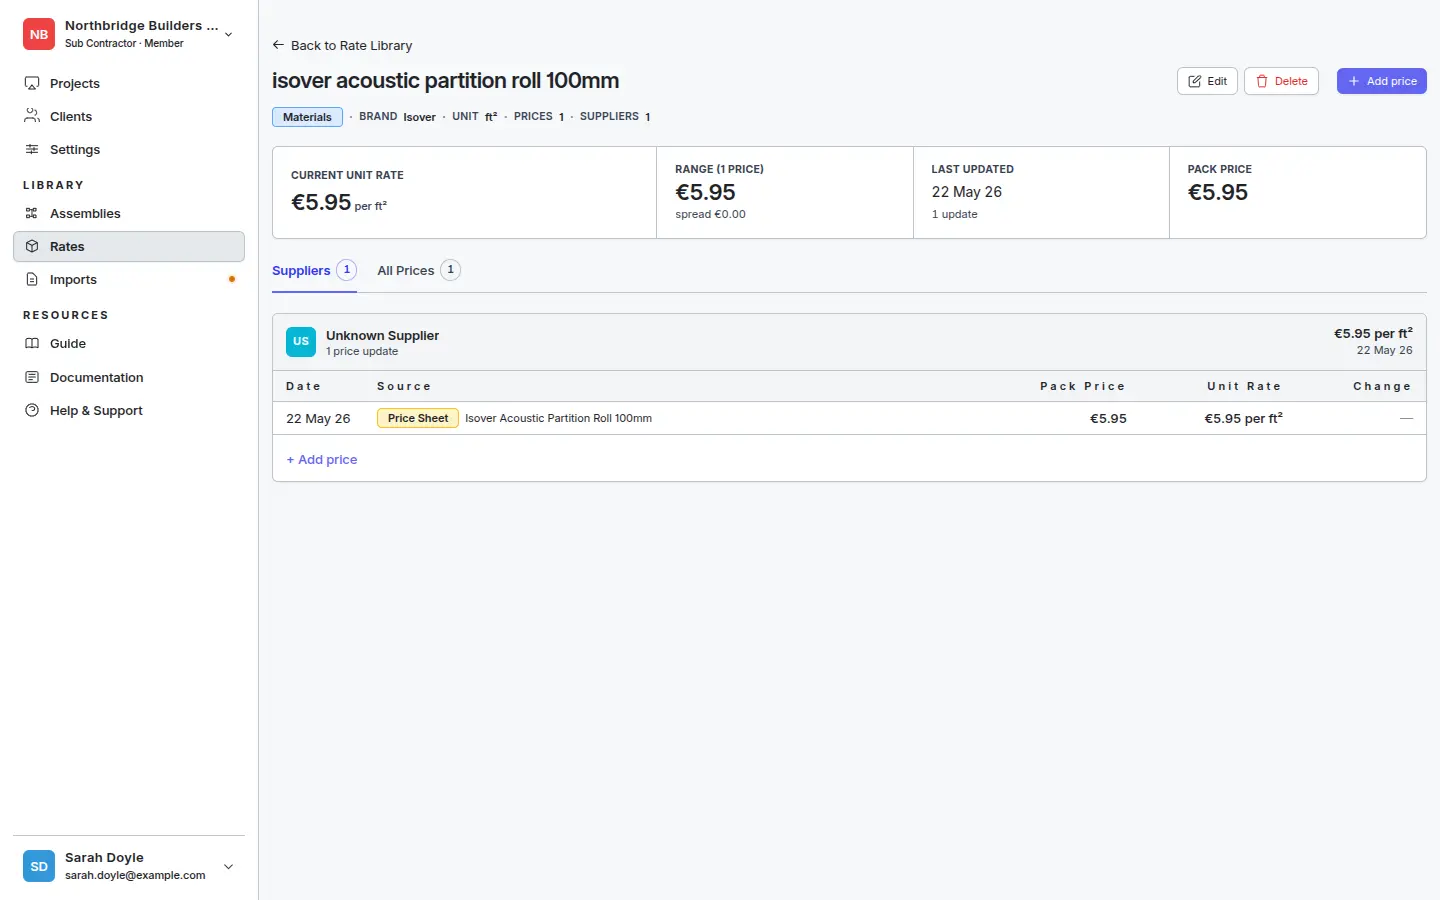Viewport: 1440px width, 900px height.
Task: Click the SD user avatar
Action: click(x=39, y=866)
